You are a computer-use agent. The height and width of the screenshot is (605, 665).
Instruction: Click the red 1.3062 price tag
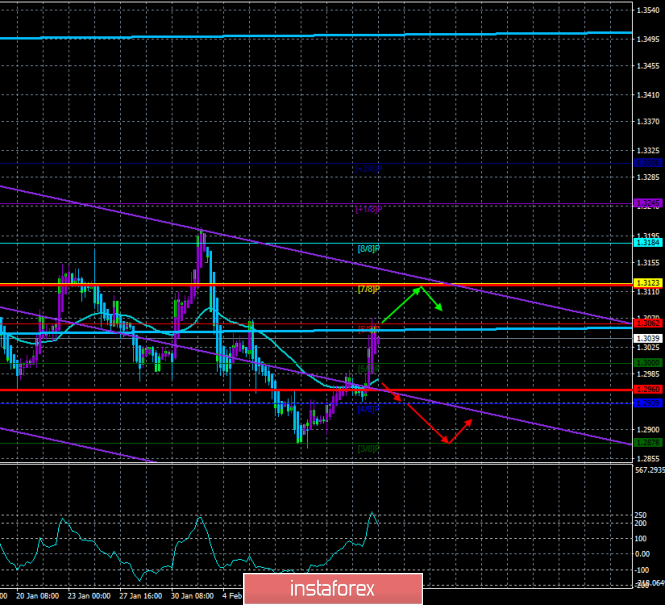pos(648,323)
